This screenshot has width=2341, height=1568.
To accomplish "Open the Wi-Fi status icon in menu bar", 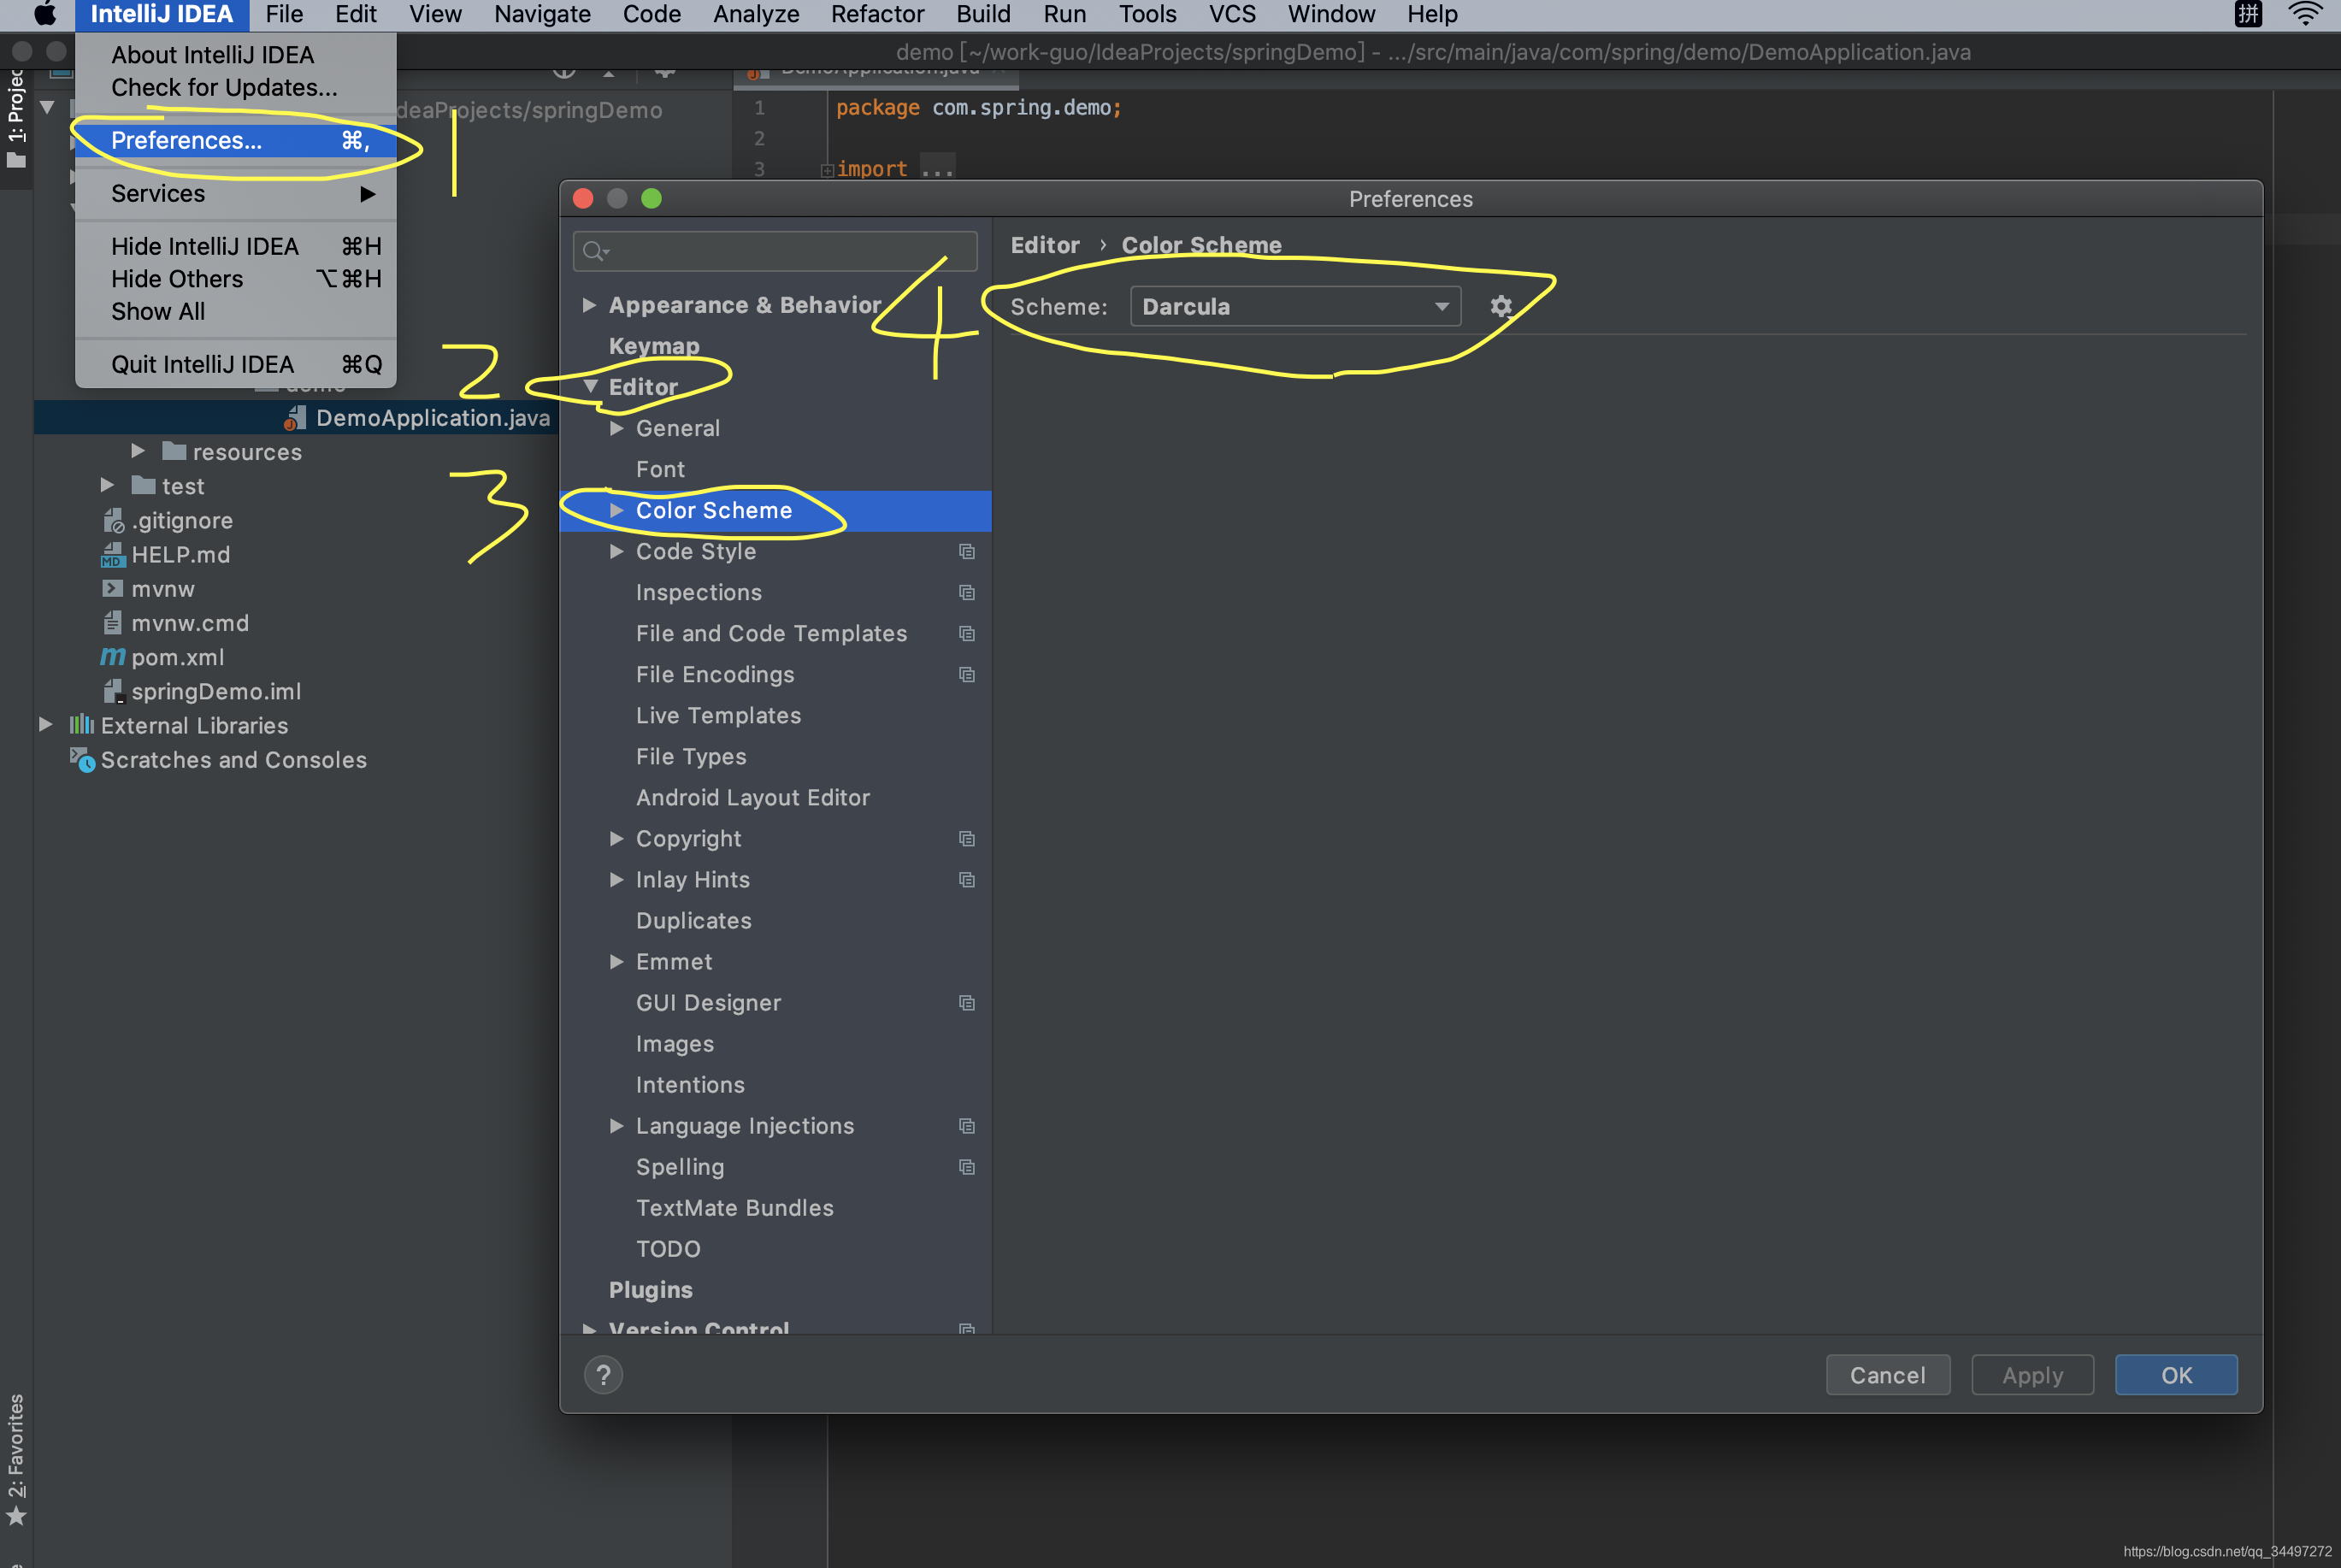I will pos(2304,14).
